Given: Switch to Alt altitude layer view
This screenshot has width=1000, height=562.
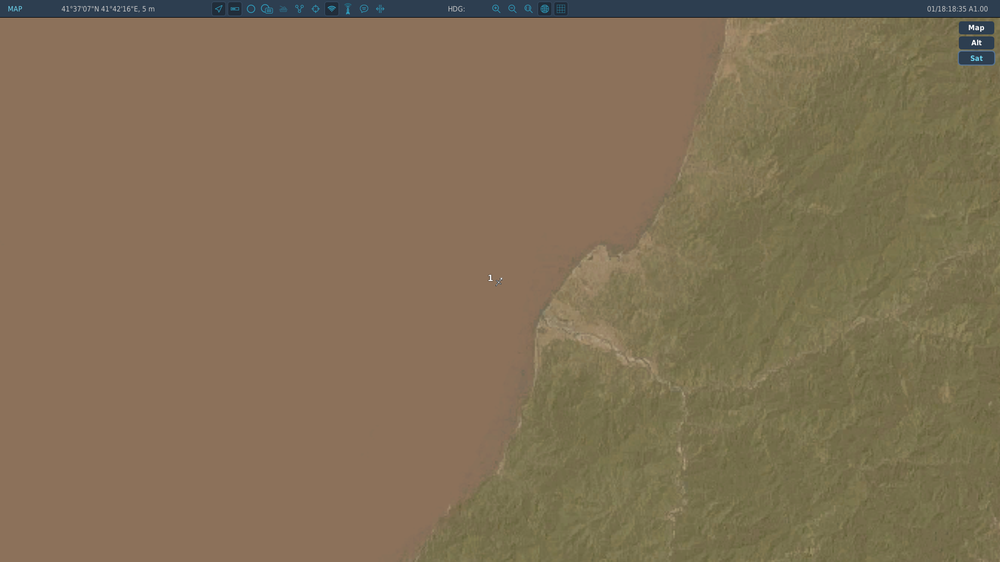Looking at the screenshot, I should [x=976, y=43].
